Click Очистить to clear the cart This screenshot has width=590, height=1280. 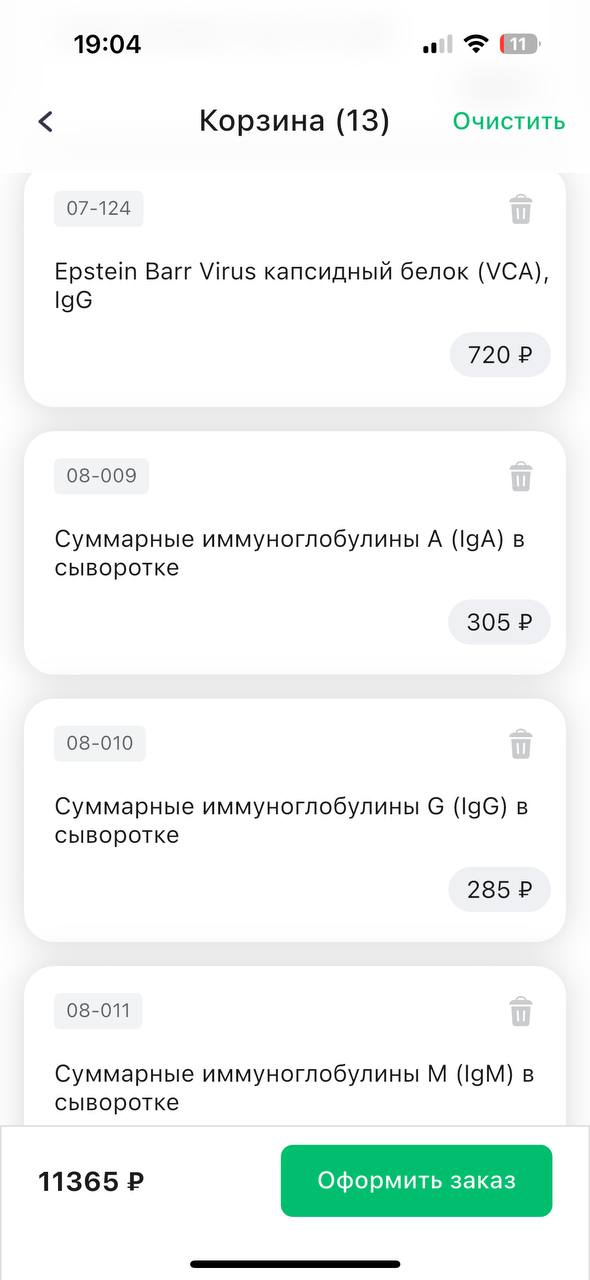coord(509,122)
